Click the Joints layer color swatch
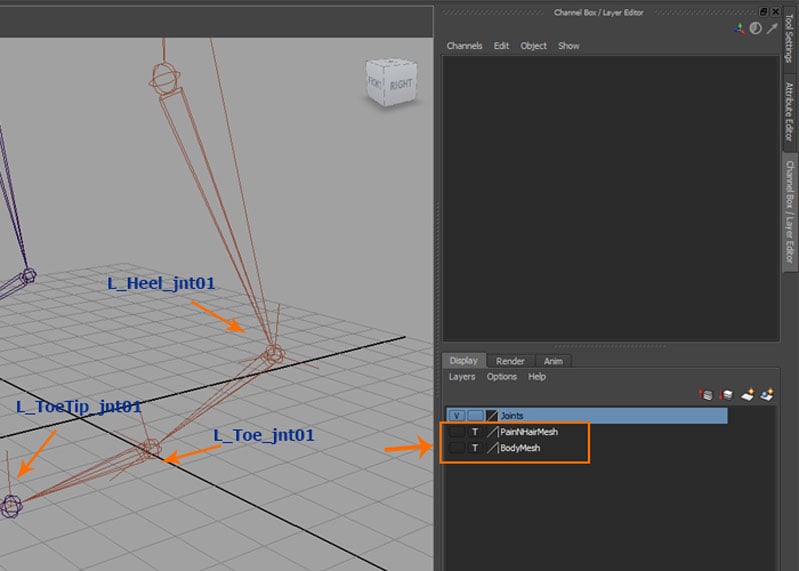The width and height of the screenshot is (799, 571). coord(492,415)
